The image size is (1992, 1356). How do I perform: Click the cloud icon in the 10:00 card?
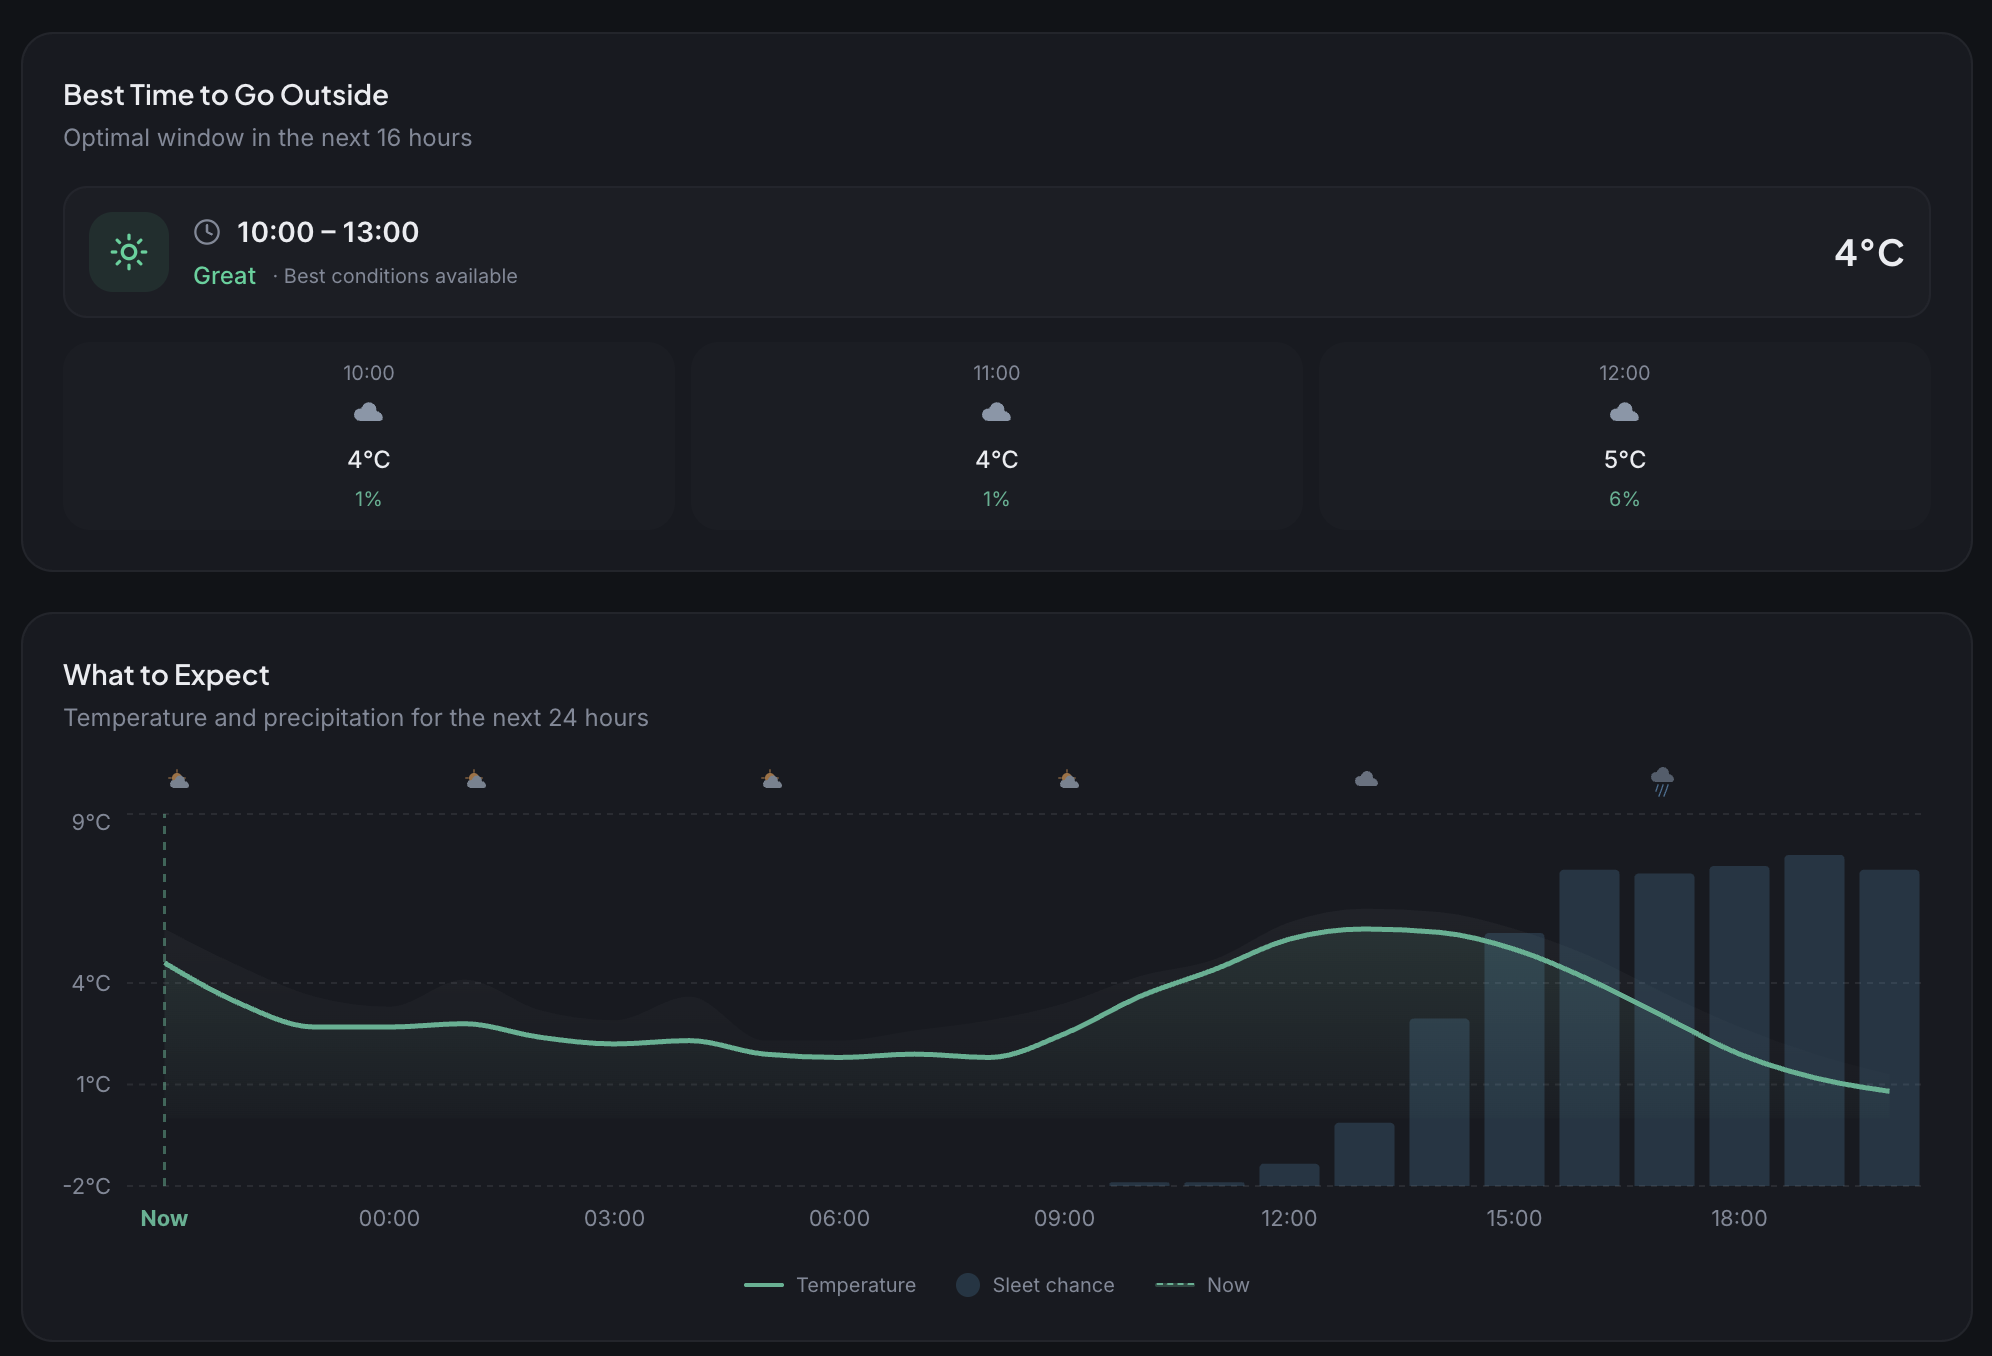click(x=368, y=412)
